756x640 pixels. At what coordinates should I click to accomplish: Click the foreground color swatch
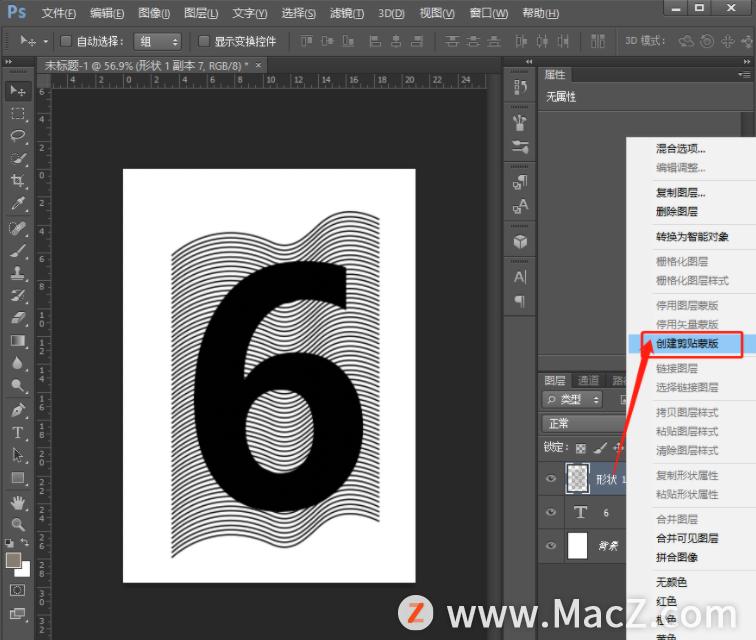click(14, 561)
